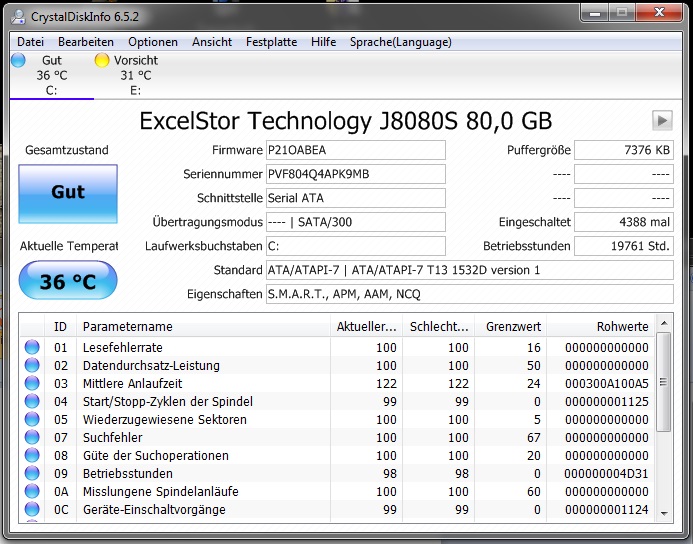Click the Mittlere Anlaufzeit parameter name
This screenshot has width=693, height=544.
click(x=133, y=383)
